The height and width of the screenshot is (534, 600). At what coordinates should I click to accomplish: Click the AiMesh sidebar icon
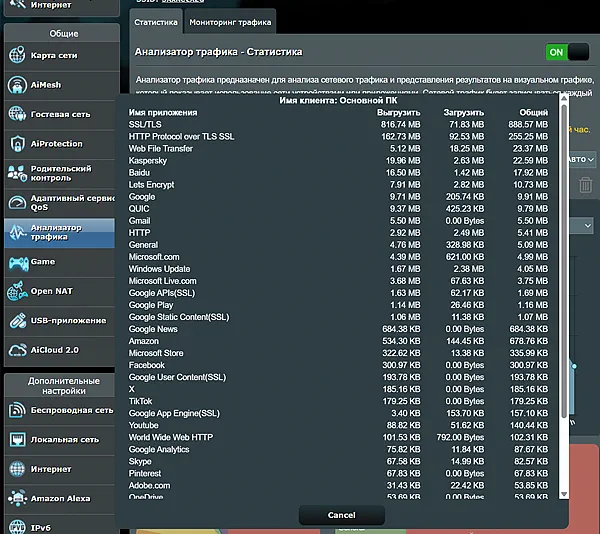19,85
